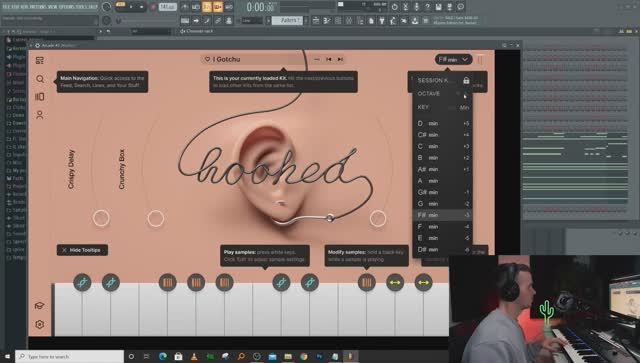Toggle the FL Studio metronome
This screenshot has width=640, height=363.
184,7
